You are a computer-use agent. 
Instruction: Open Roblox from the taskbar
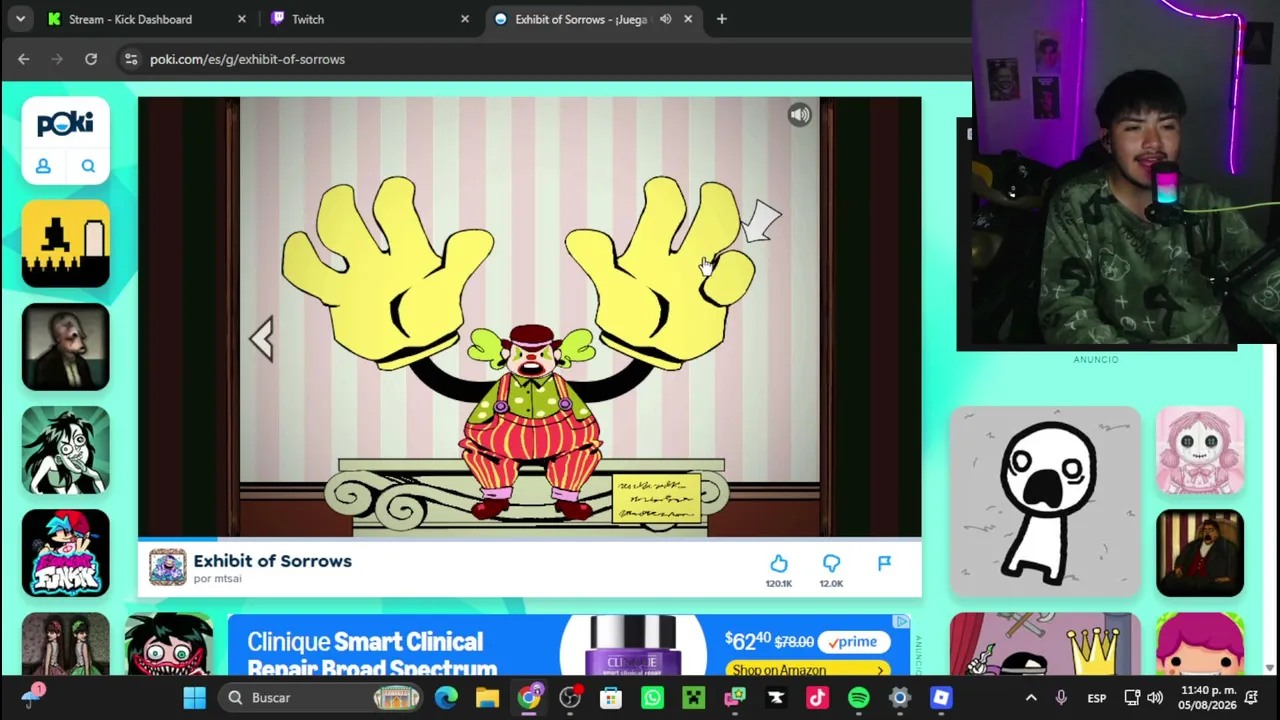coord(941,698)
